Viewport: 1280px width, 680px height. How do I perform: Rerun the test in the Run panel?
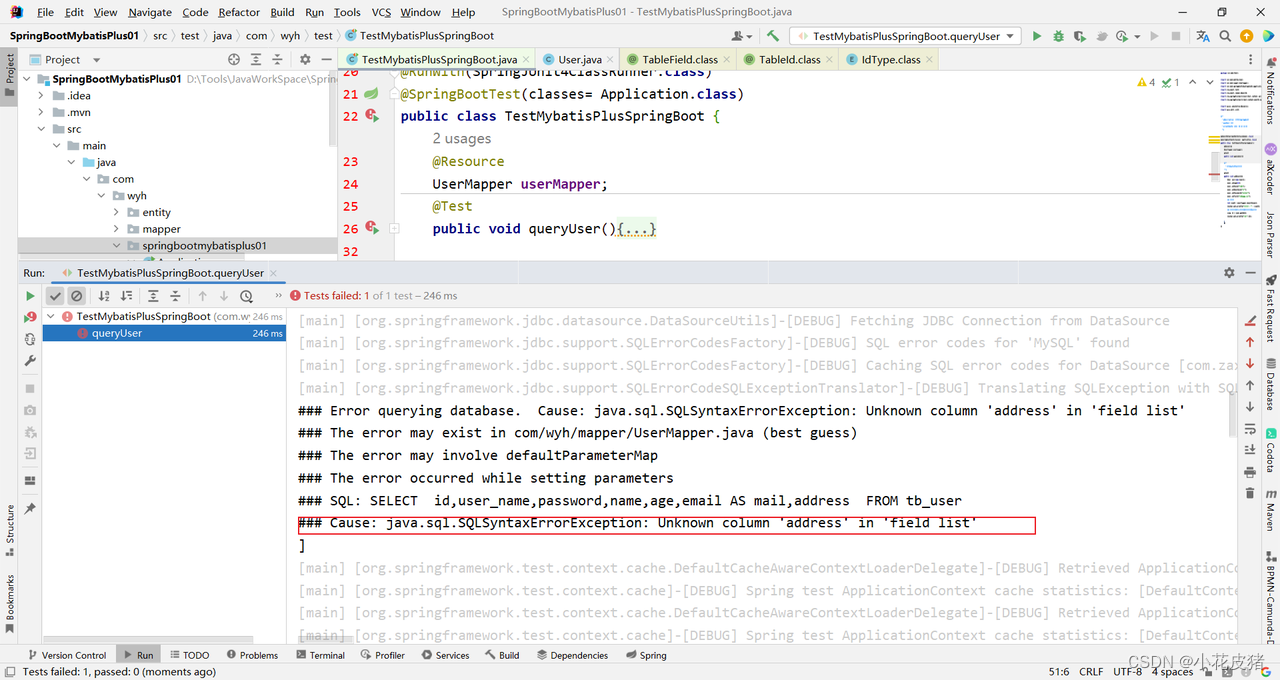30,296
